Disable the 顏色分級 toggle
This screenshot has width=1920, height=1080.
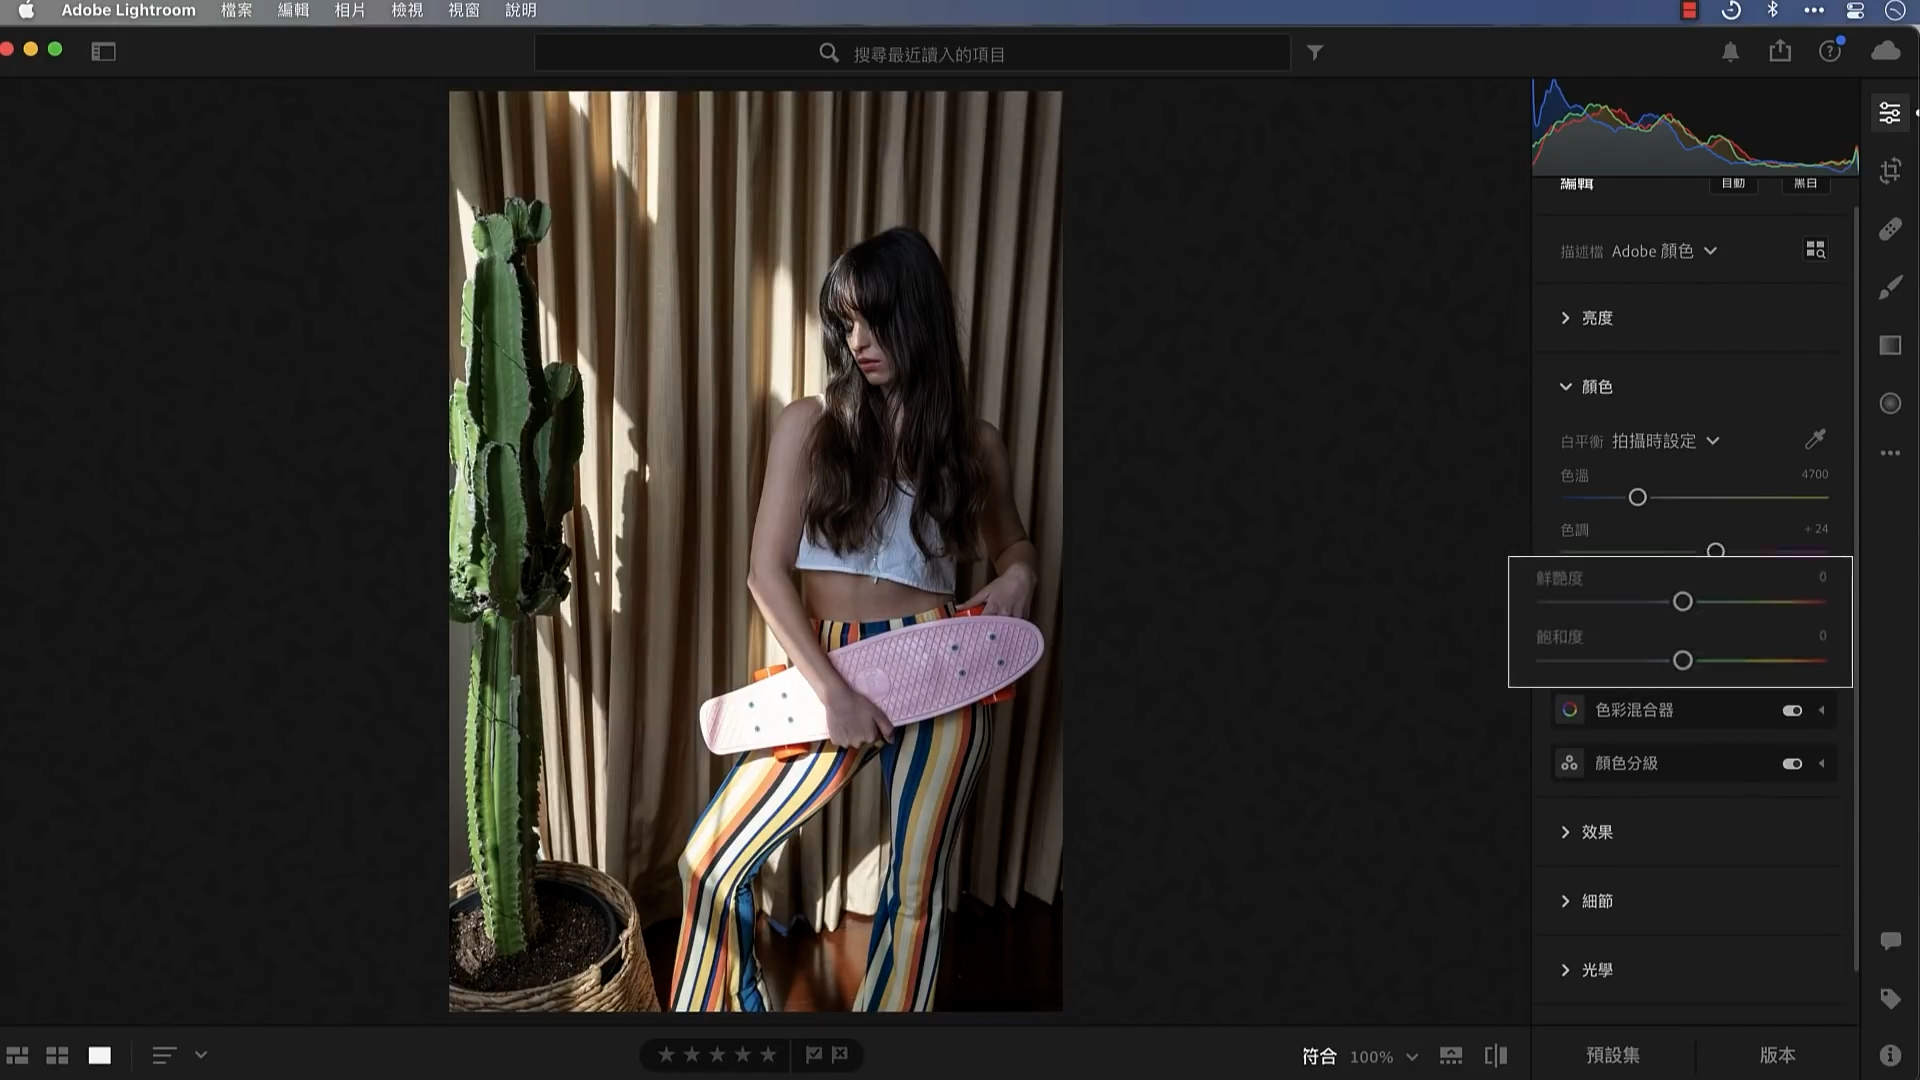pyautogui.click(x=1791, y=763)
